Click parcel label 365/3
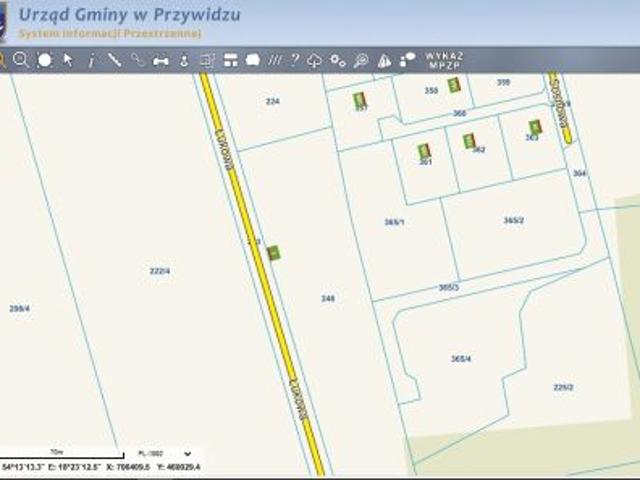640x480 pixels. (449, 288)
